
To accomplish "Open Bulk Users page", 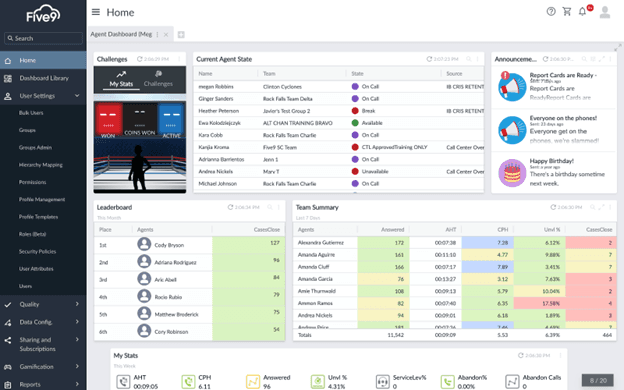I will click(31, 113).
